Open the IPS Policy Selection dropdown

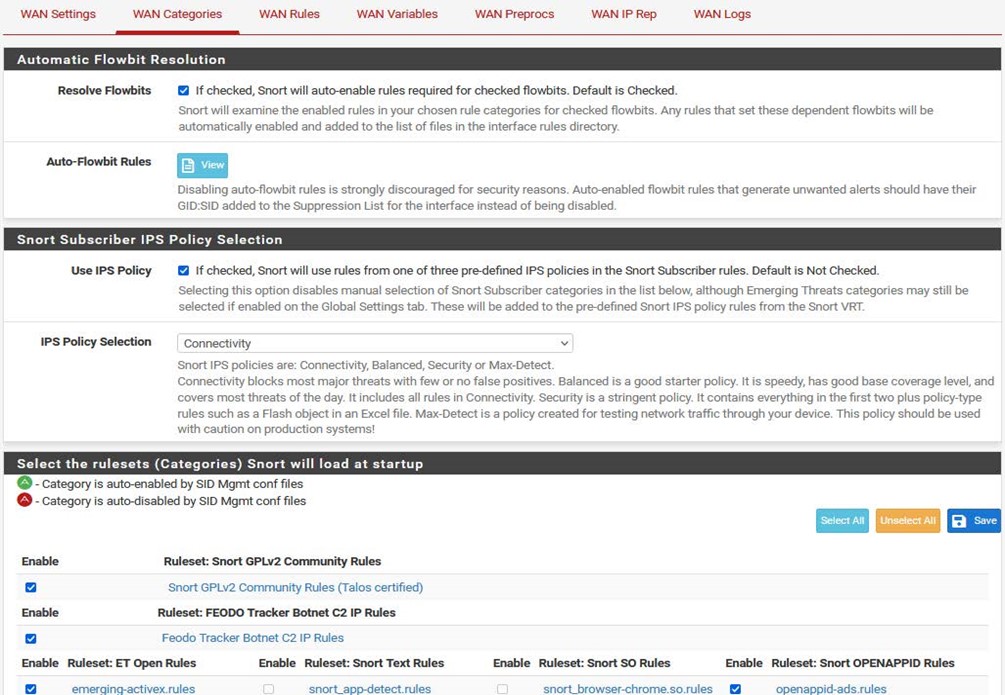[375, 343]
